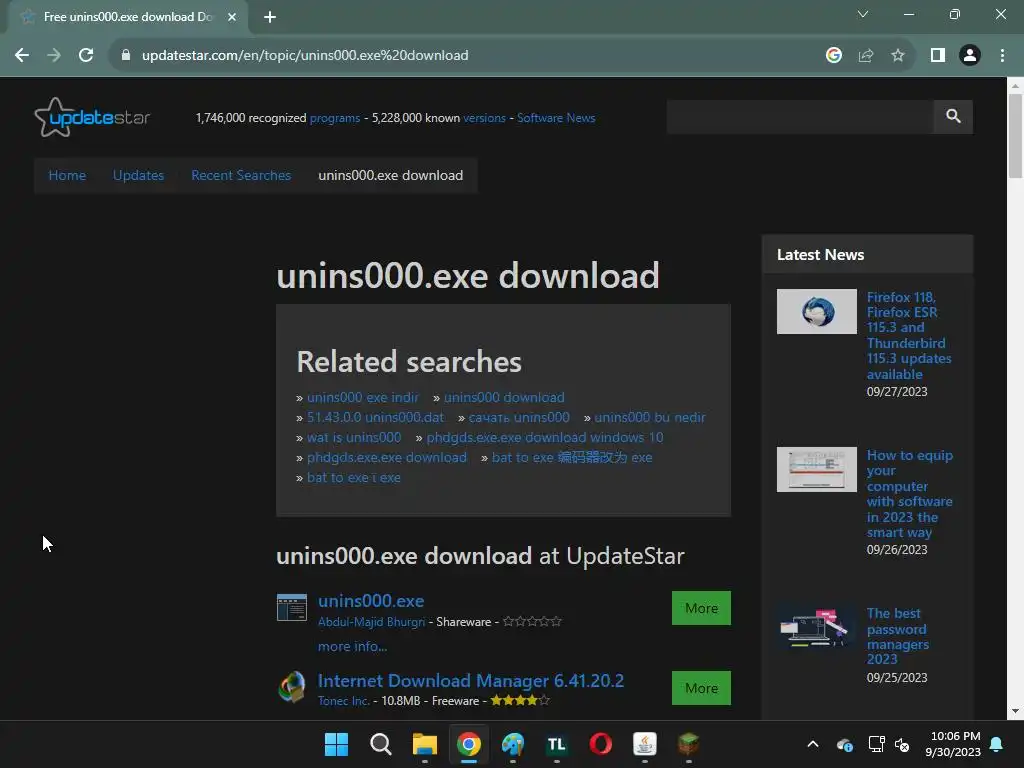Click the Google icon in address bar
1024x768 pixels.
click(x=834, y=56)
